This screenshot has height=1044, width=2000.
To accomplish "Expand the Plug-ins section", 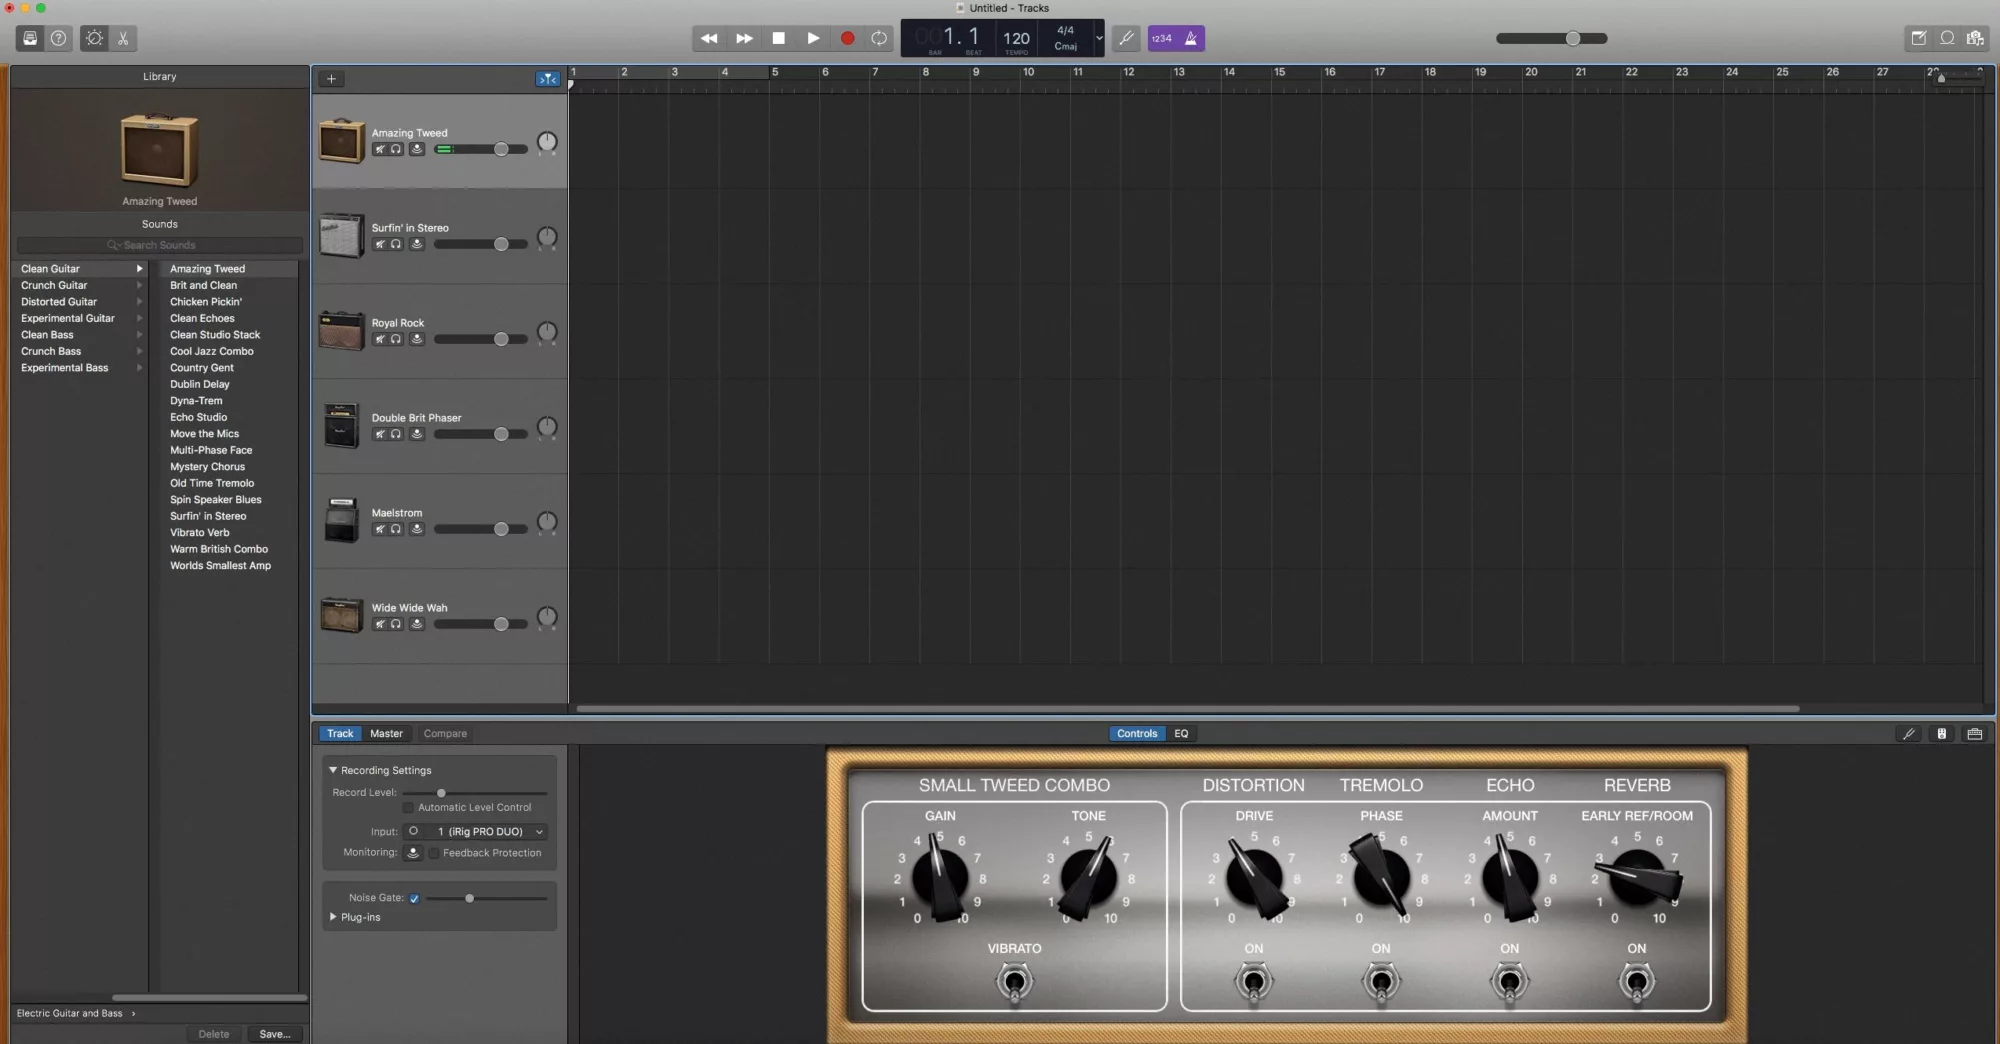I will [x=333, y=917].
